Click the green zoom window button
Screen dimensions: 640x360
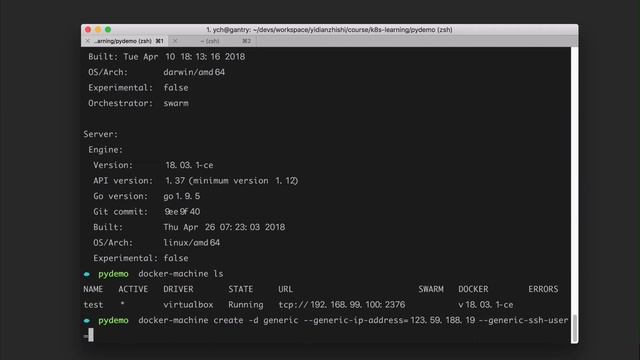pos(108,29)
